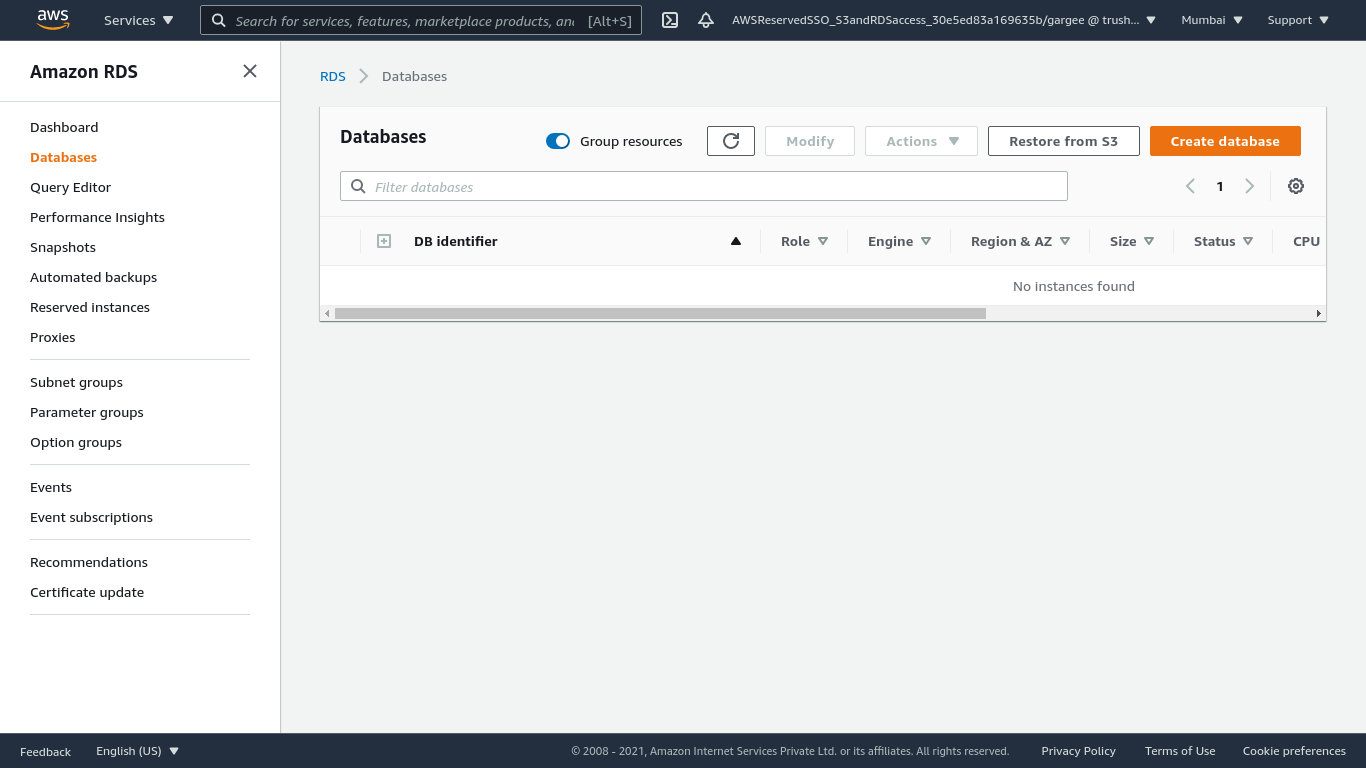This screenshot has width=1366, height=768.
Task: Open the CloudShell terminal icon
Action: click(x=670, y=20)
